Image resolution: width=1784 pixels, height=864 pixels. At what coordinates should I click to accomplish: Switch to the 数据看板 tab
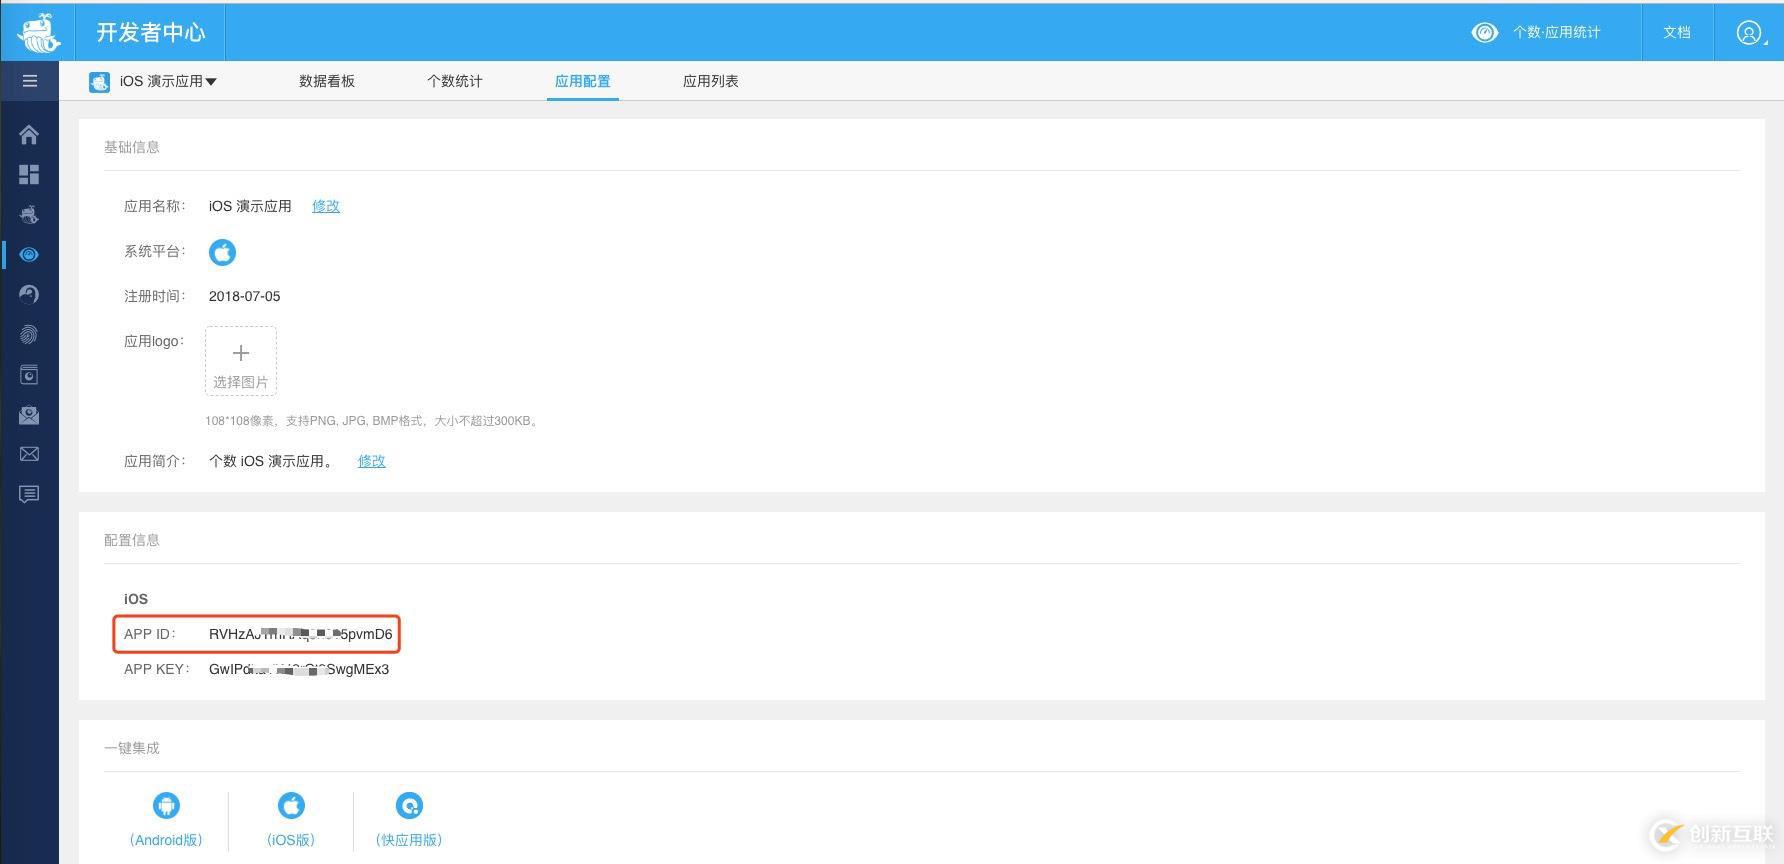point(327,82)
